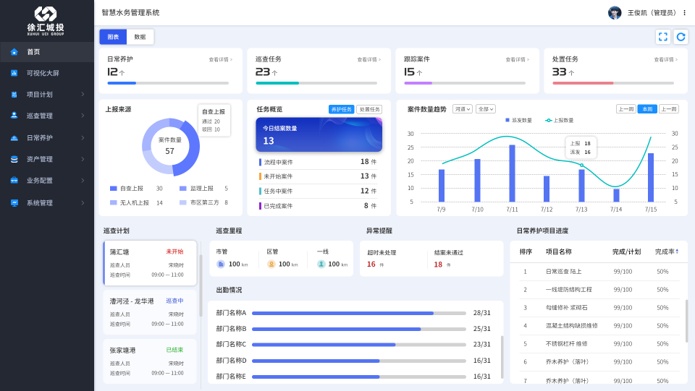Sort by 完成率 column arrow
Screen dimensions: 695x391
coord(677,251)
